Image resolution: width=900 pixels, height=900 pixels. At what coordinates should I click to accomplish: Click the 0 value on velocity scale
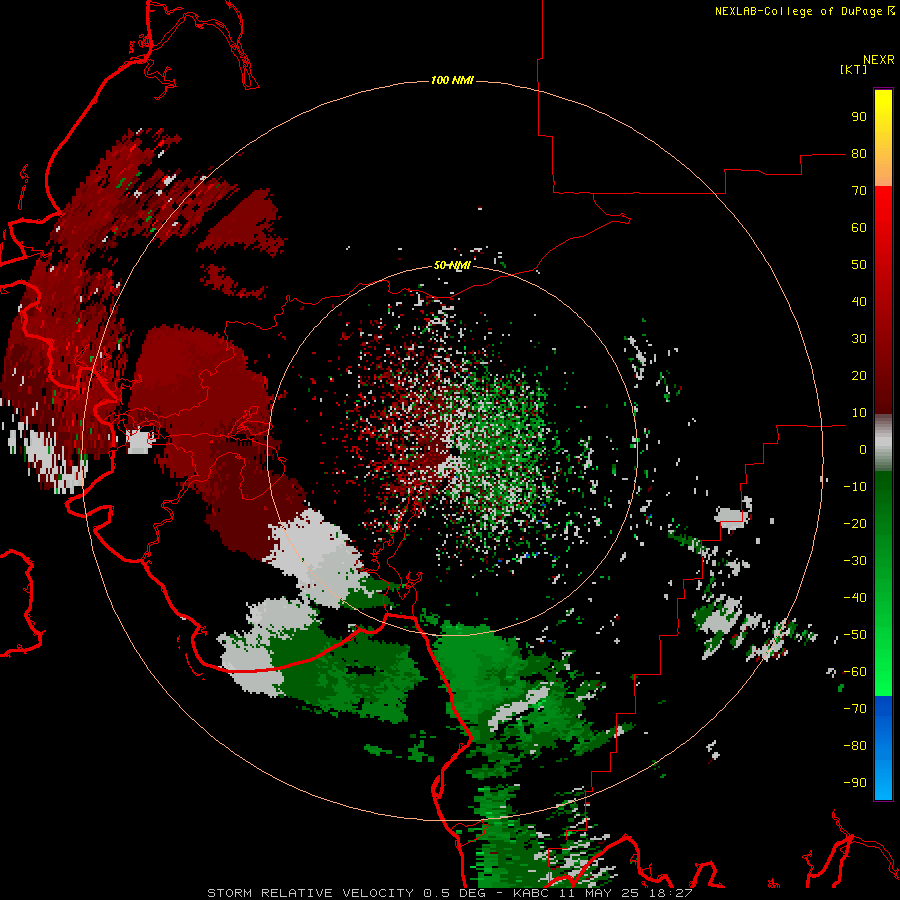863,450
